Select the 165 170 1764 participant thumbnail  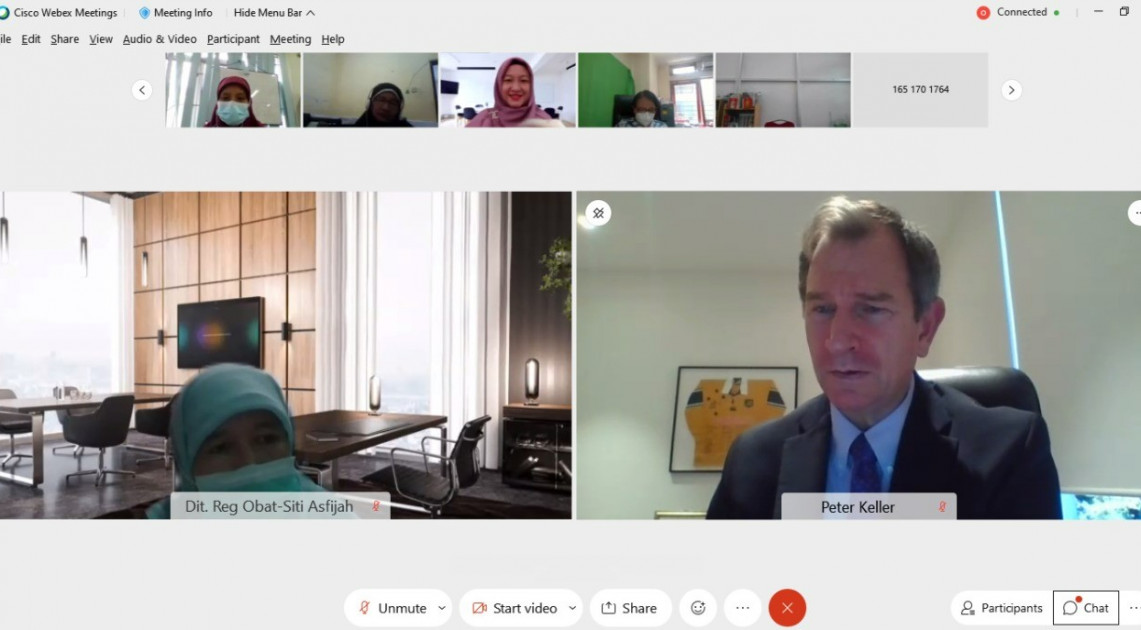tap(921, 89)
